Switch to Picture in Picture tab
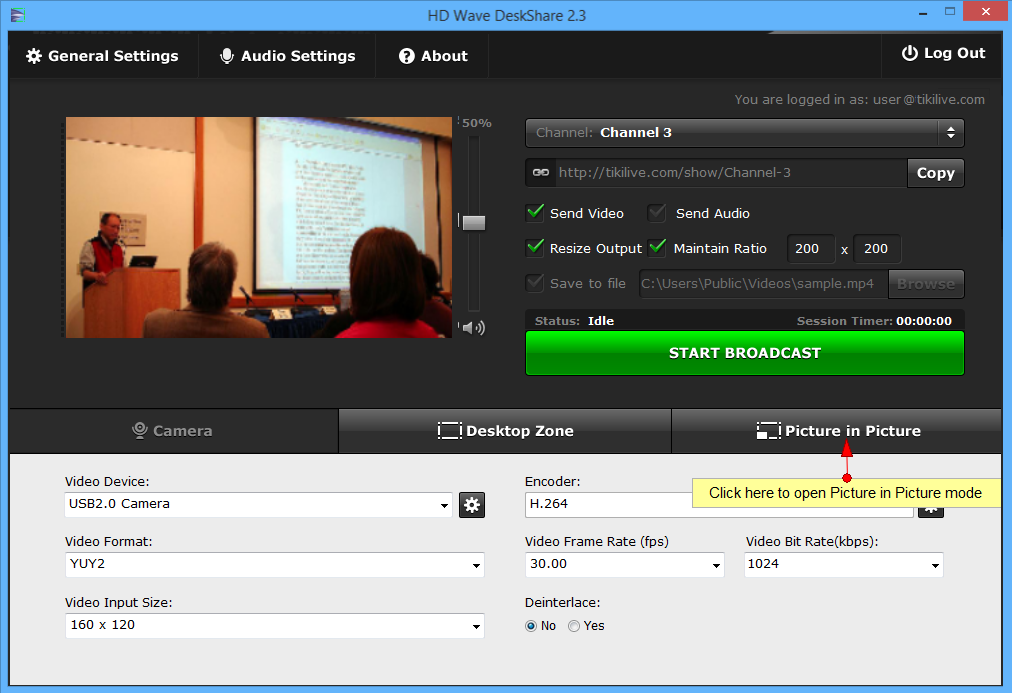 838,431
